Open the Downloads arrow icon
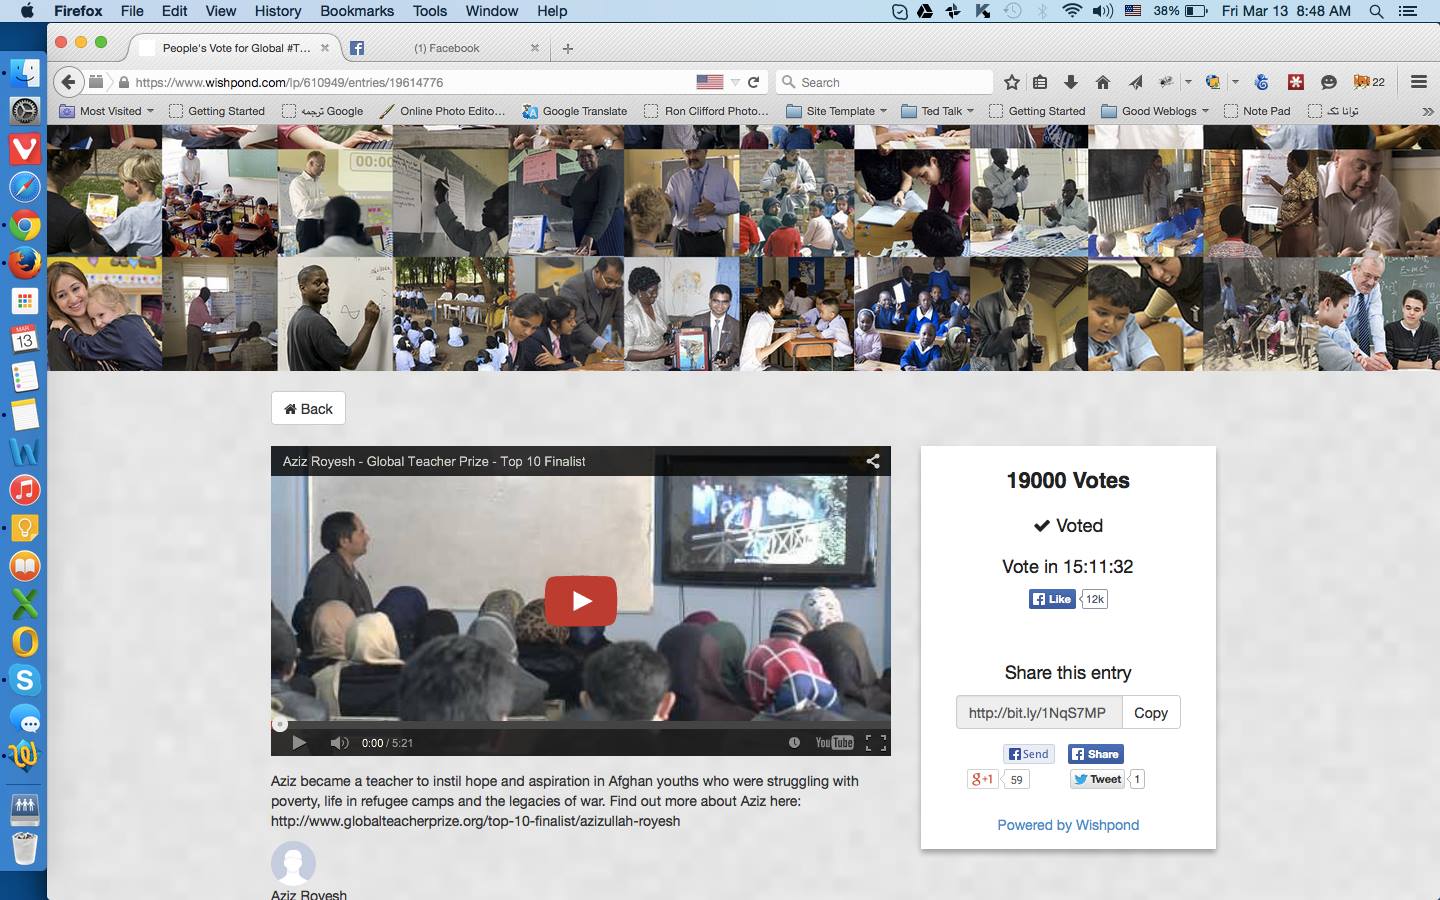1440x900 pixels. pos(1071,82)
